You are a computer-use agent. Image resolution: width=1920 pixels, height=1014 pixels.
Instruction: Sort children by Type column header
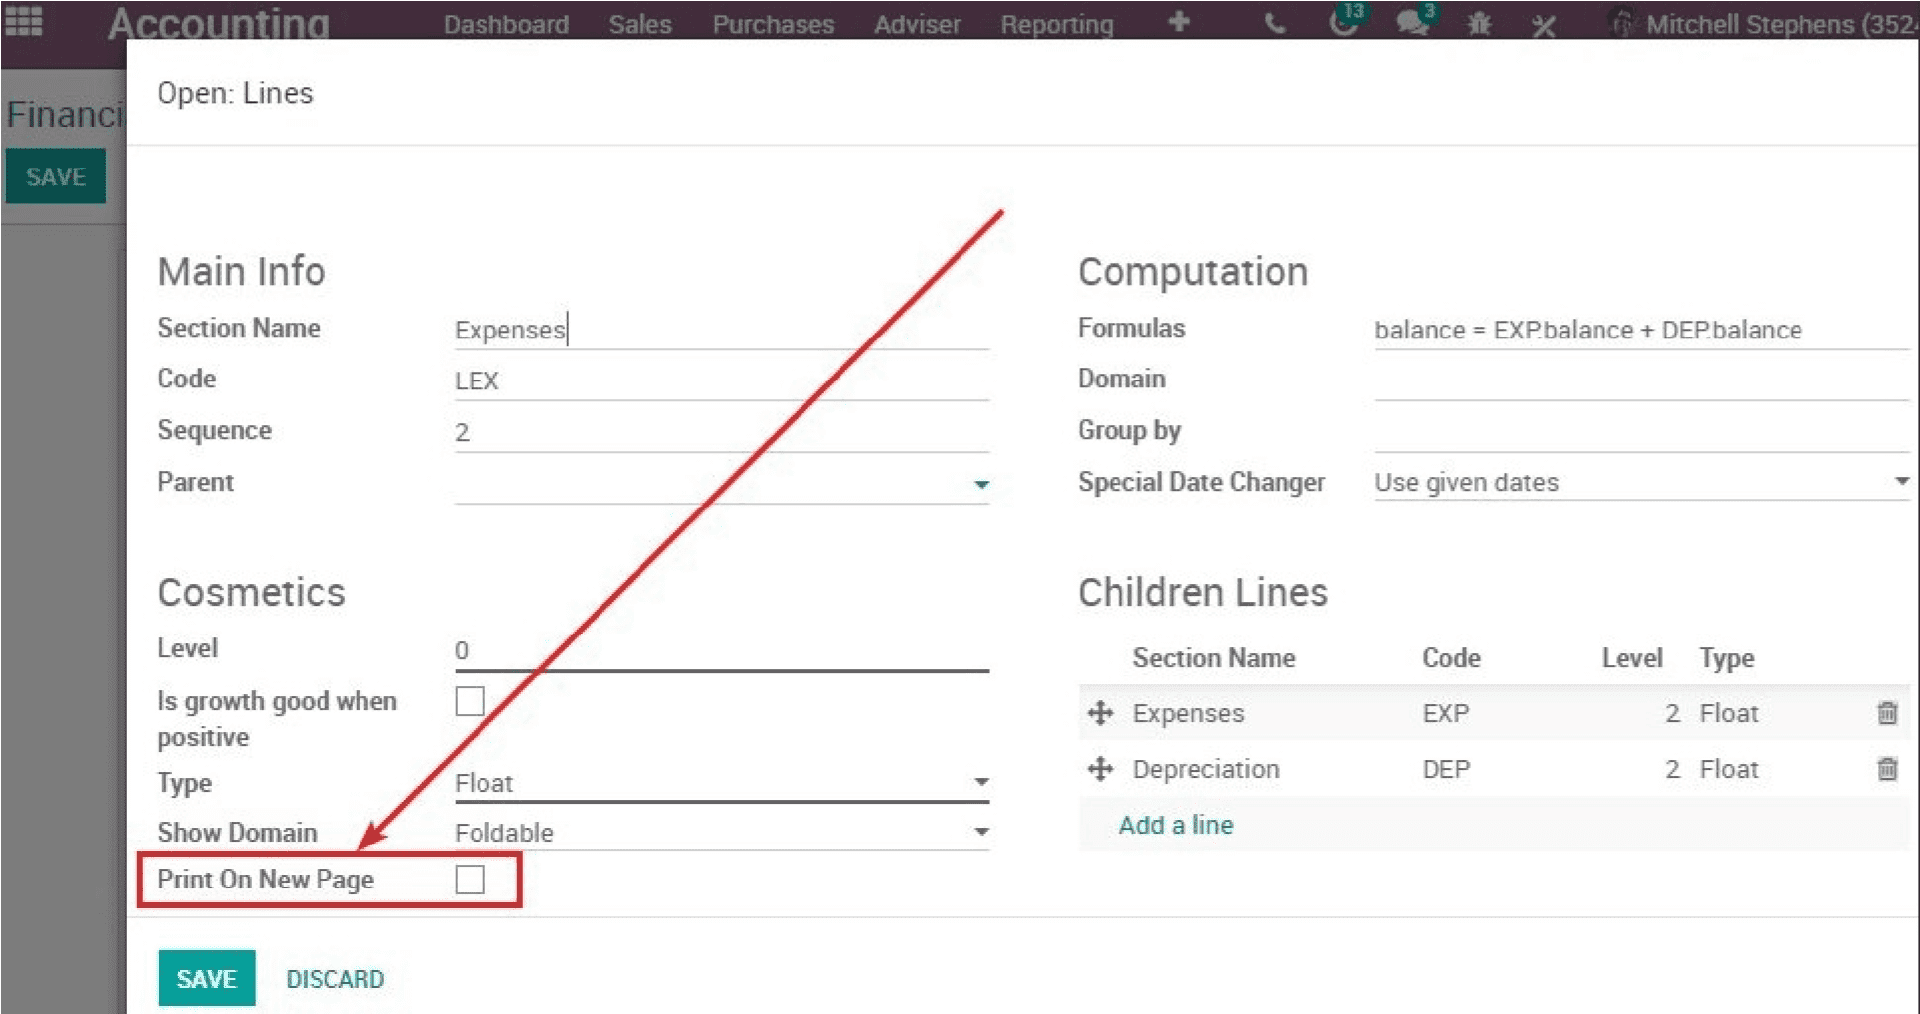(x=1727, y=658)
